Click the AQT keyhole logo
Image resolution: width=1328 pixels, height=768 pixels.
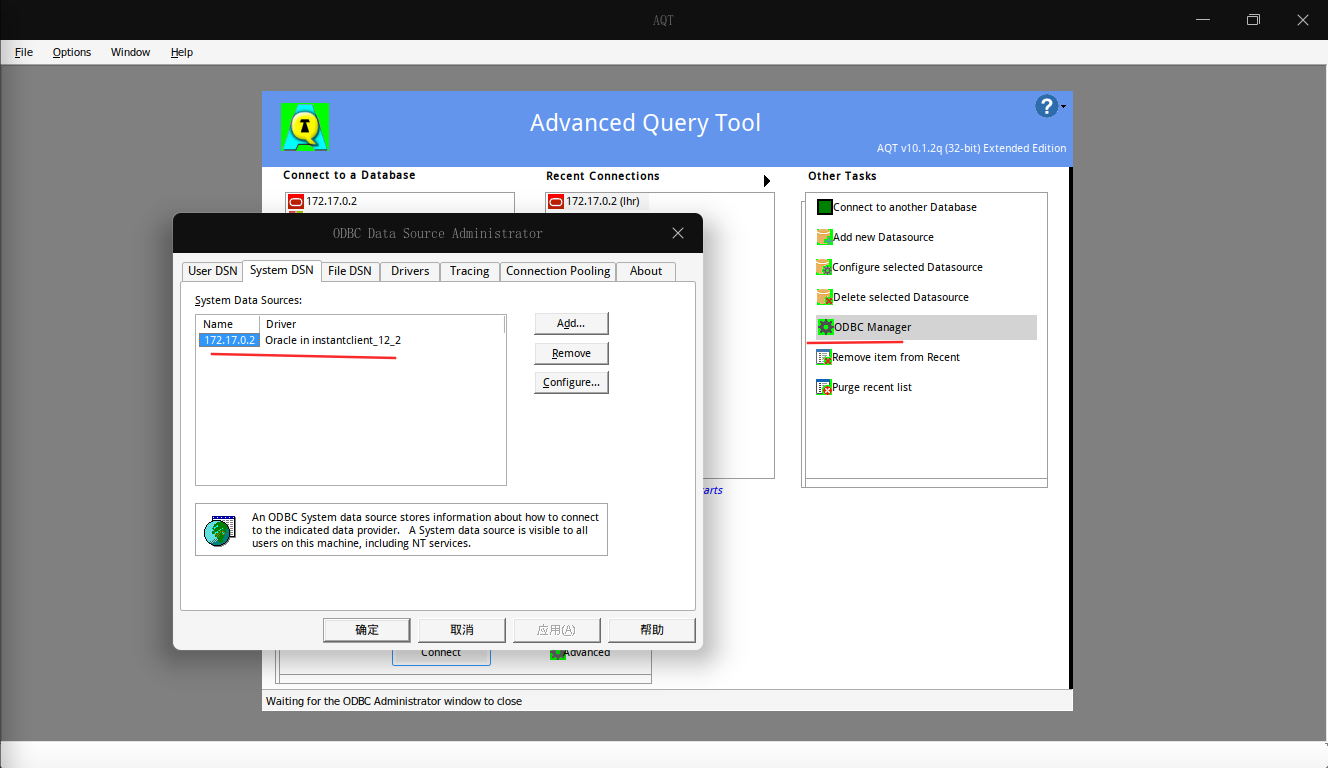[x=306, y=127]
